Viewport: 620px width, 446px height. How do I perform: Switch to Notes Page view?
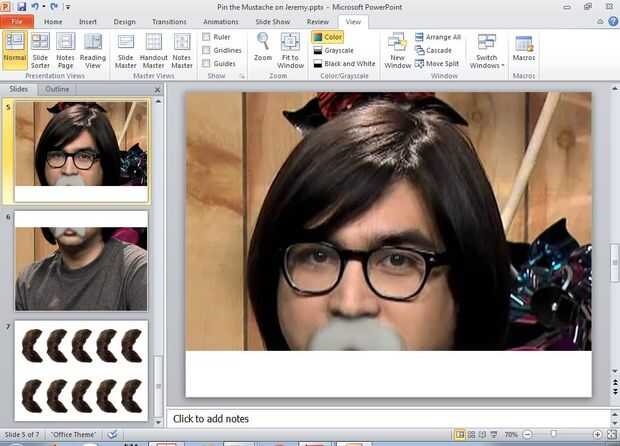(66, 52)
